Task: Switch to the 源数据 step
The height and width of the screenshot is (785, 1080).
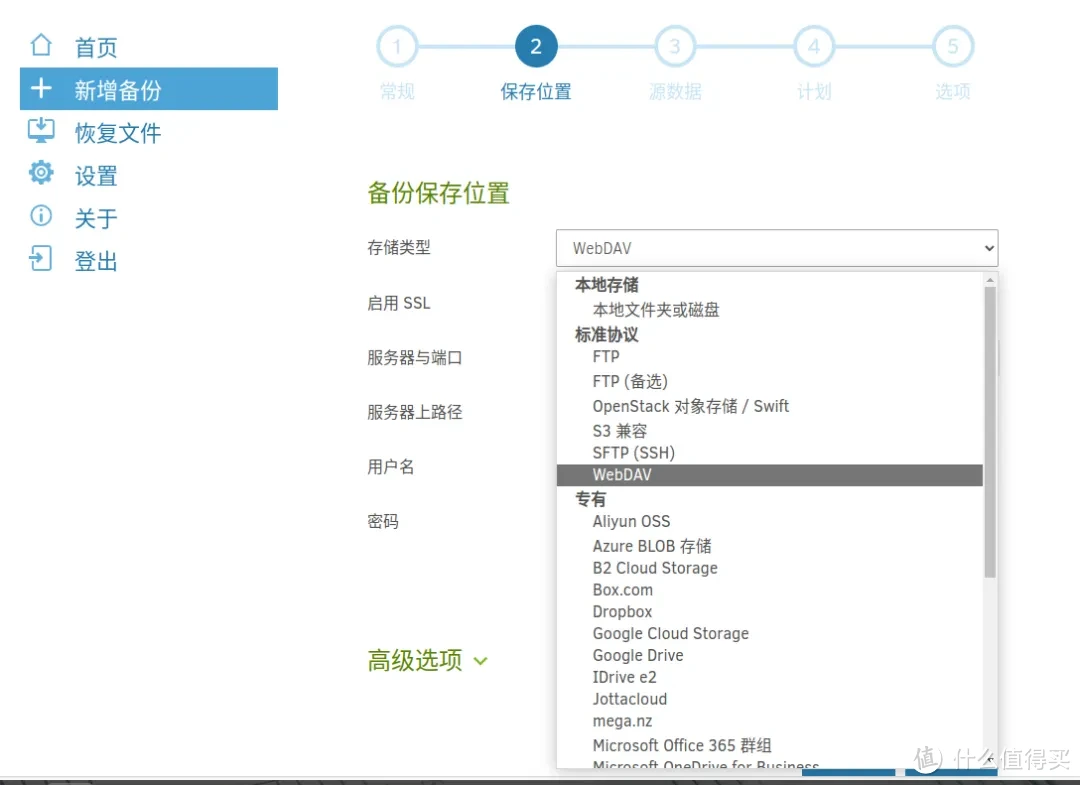Action: pyautogui.click(x=675, y=46)
